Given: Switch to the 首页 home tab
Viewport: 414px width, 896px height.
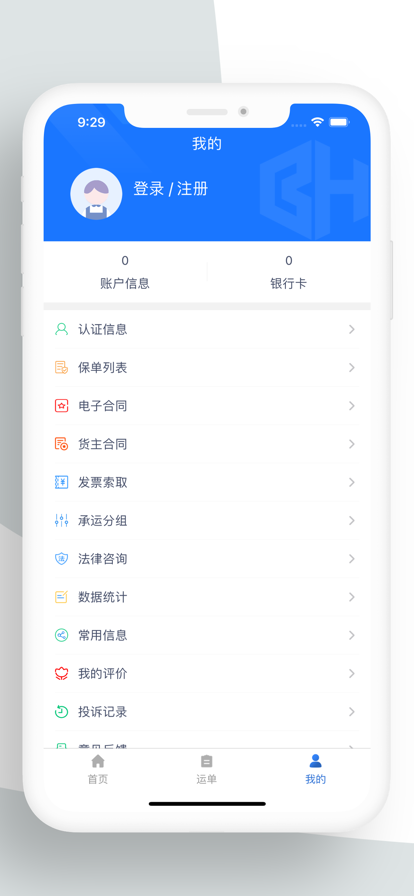Looking at the screenshot, I should [98, 769].
